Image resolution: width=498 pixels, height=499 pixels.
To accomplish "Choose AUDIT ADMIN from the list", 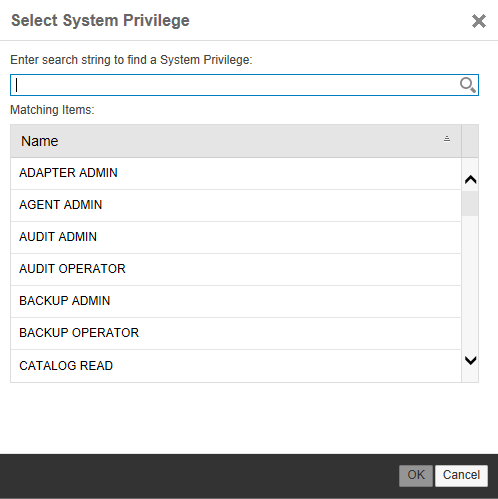I will [x=236, y=237].
